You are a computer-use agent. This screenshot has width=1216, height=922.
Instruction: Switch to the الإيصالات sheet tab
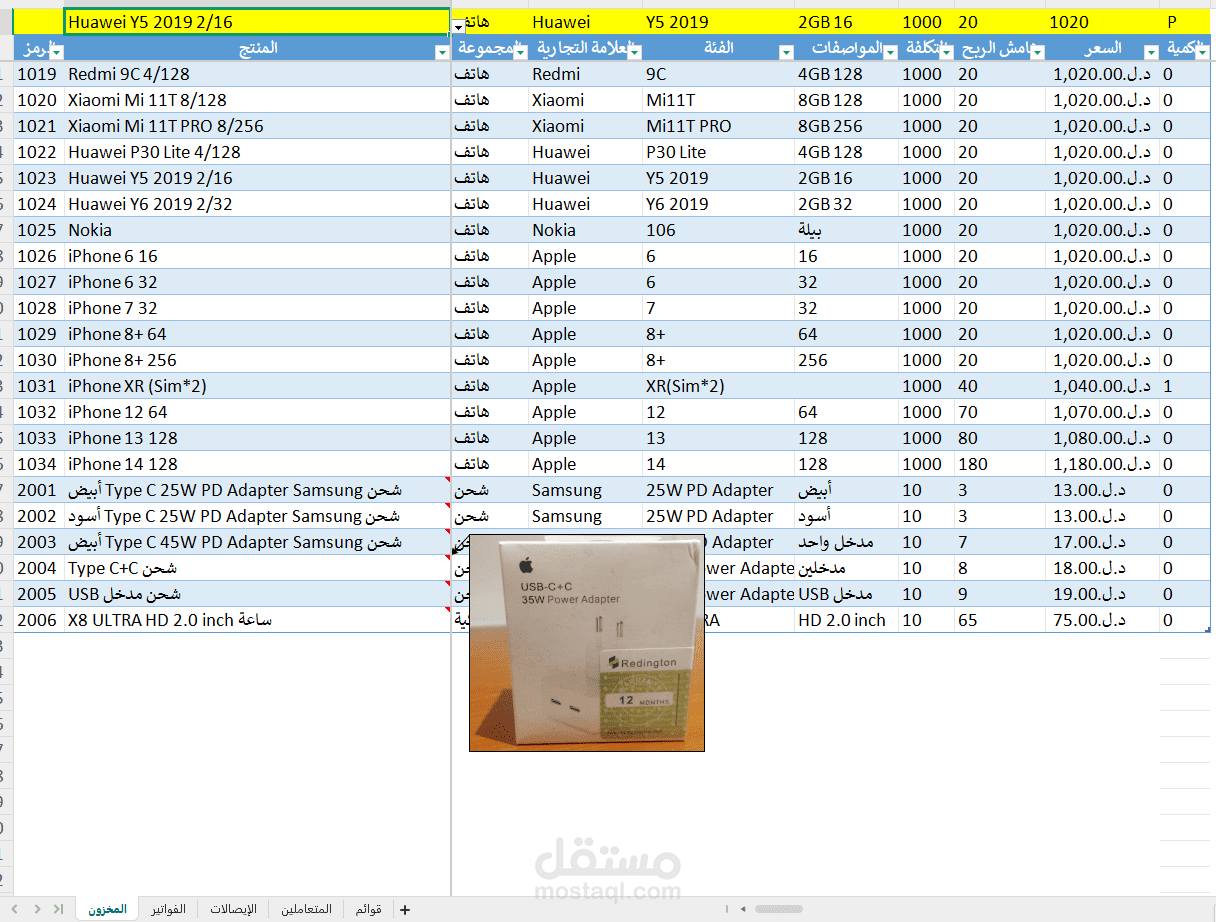[233, 909]
